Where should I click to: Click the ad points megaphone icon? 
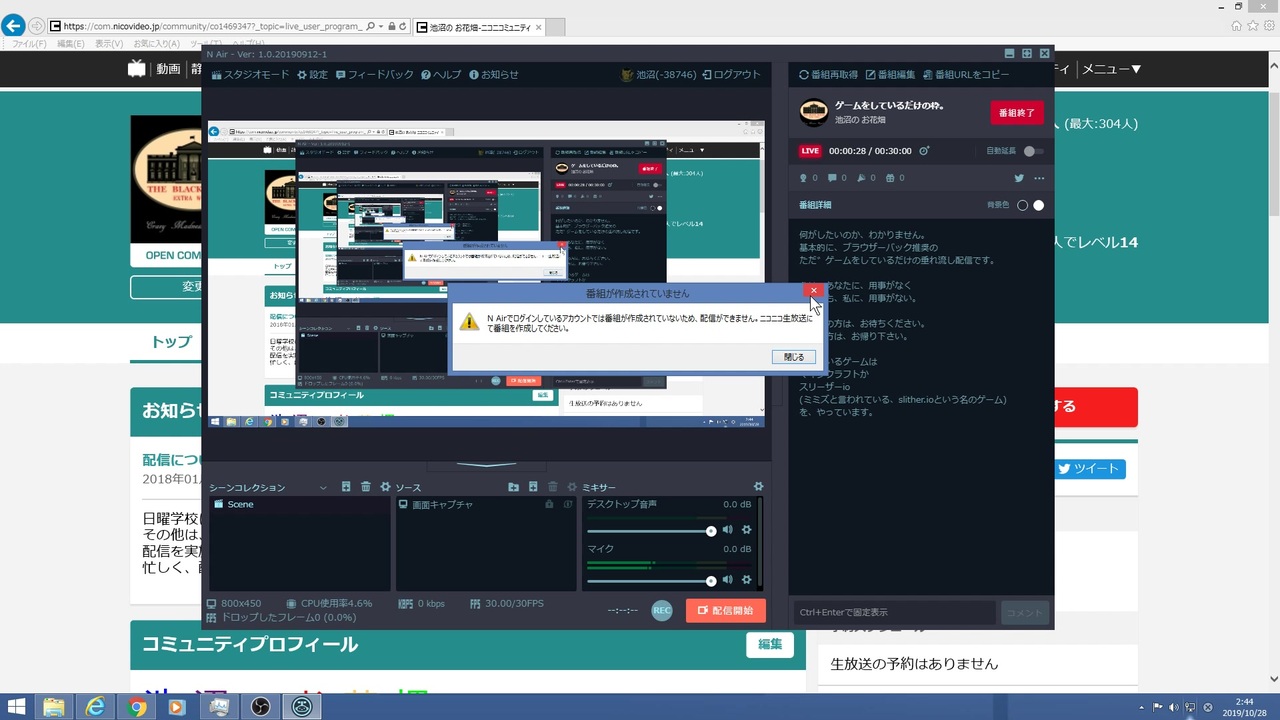(861, 178)
